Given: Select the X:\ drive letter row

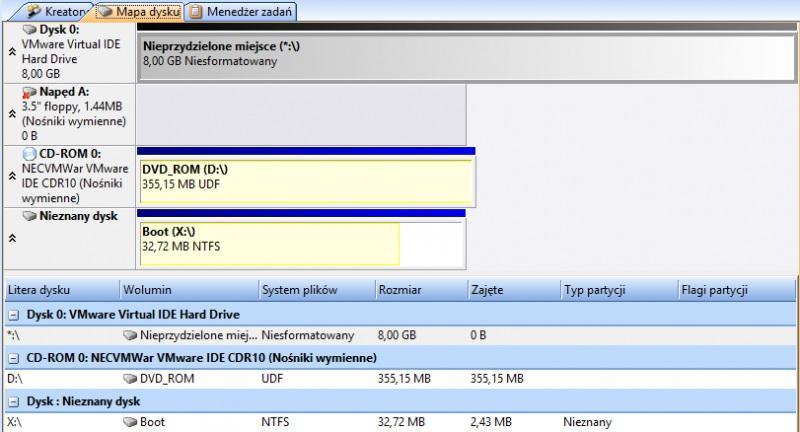Looking at the screenshot, I should click(400, 422).
